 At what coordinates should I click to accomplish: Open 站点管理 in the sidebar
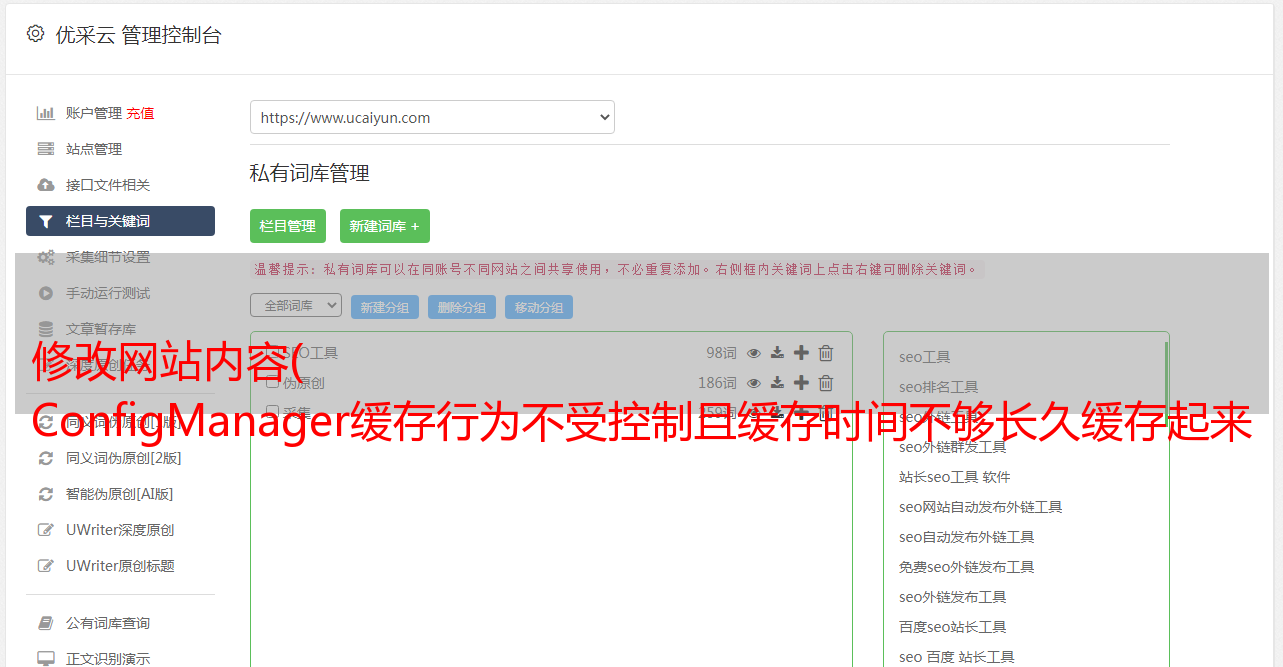click(94, 149)
